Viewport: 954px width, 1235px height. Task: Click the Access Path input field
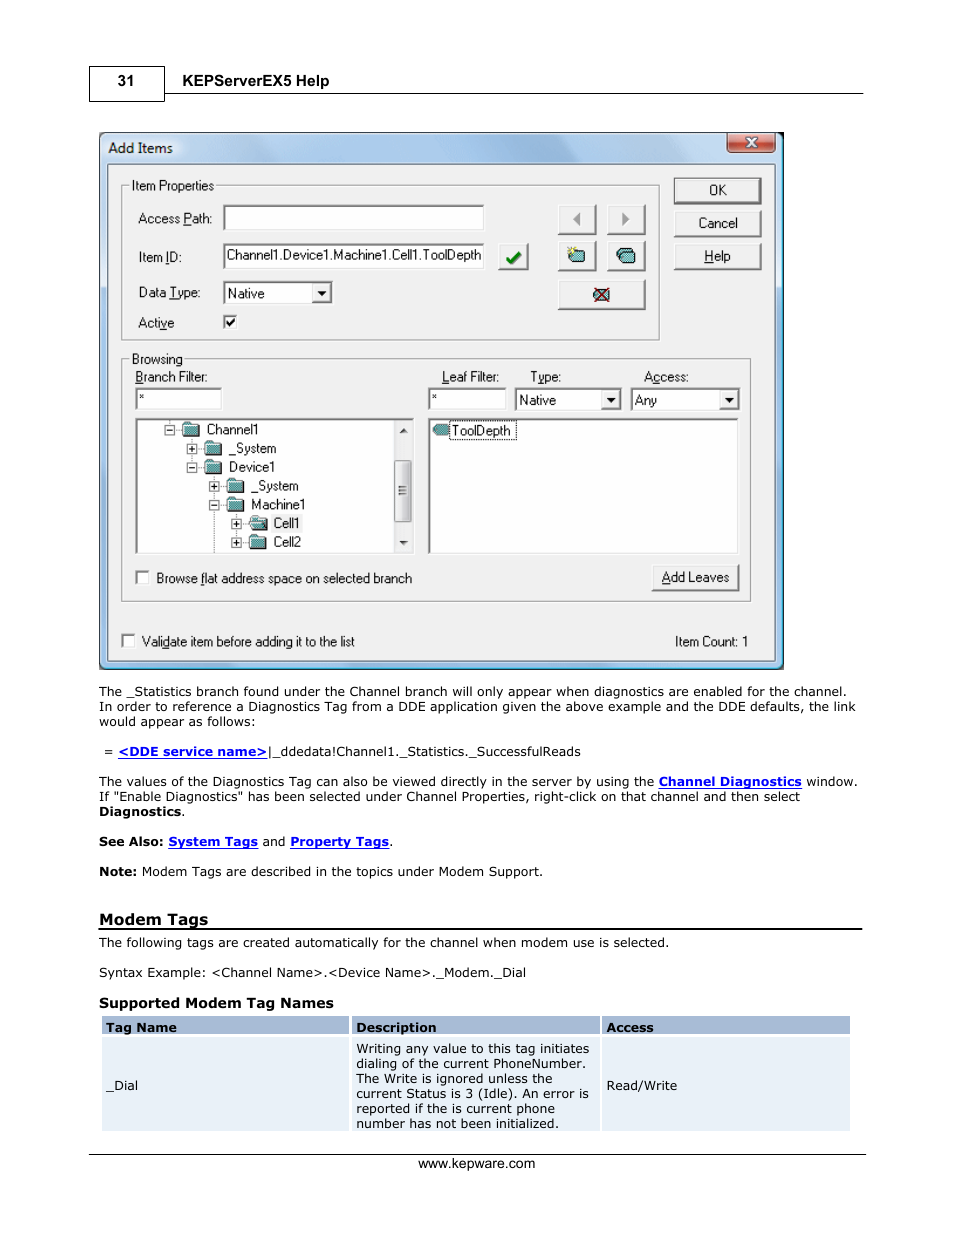pyautogui.click(x=354, y=218)
